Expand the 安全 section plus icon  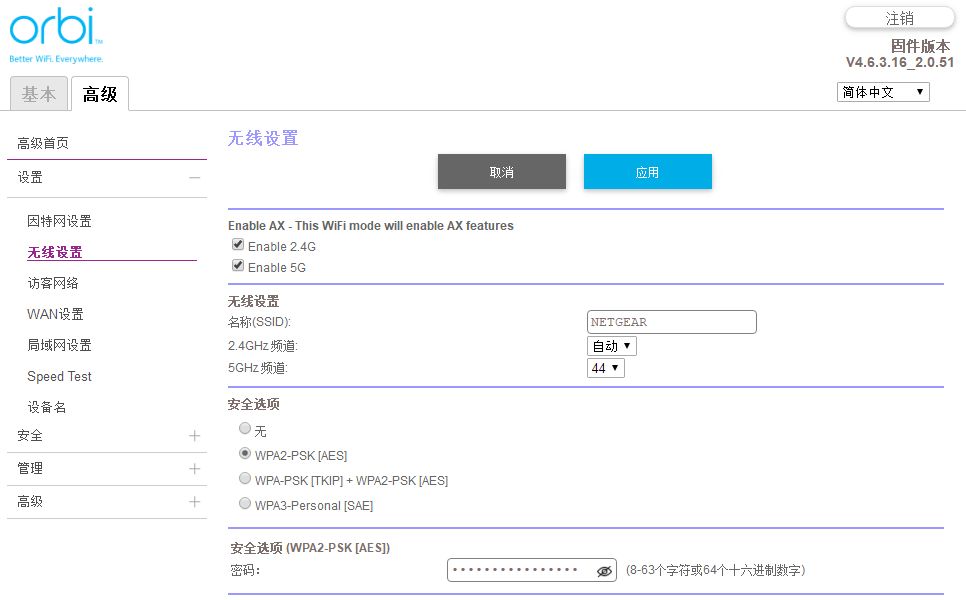pos(194,436)
